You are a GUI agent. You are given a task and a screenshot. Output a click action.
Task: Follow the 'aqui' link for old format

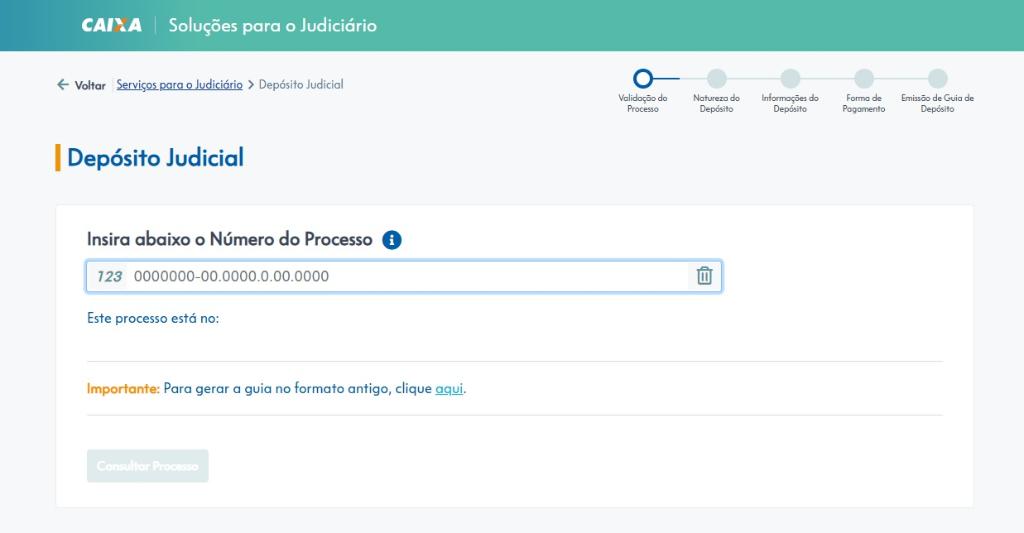click(x=449, y=389)
